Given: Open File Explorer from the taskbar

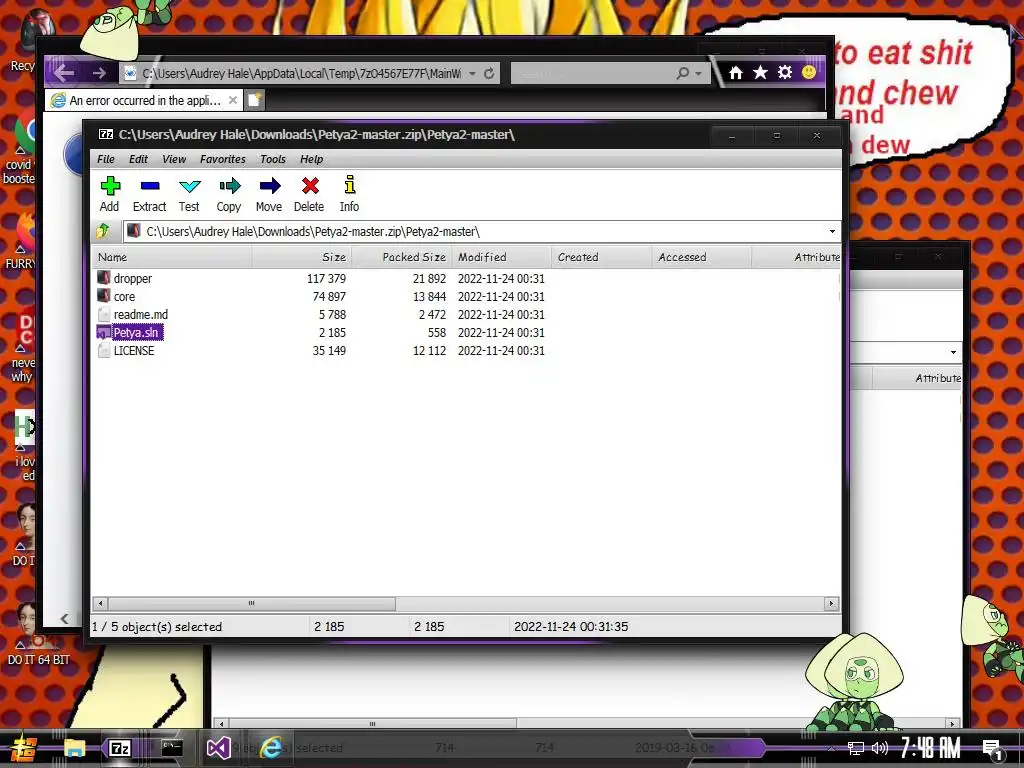Looking at the screenshot, I should pyautogui.click(x=74, y=748).
